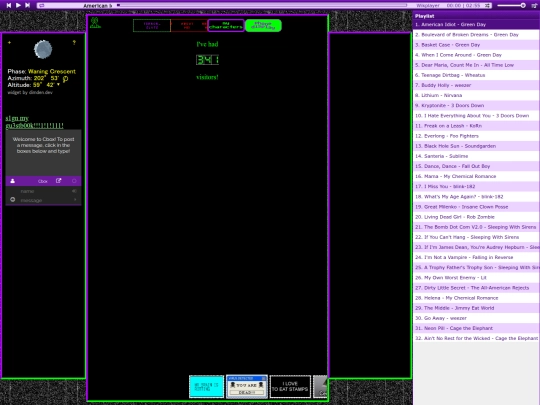The image size is (540, 405).
Task: Seek within the song progress bar
Action: coord(262,6)
